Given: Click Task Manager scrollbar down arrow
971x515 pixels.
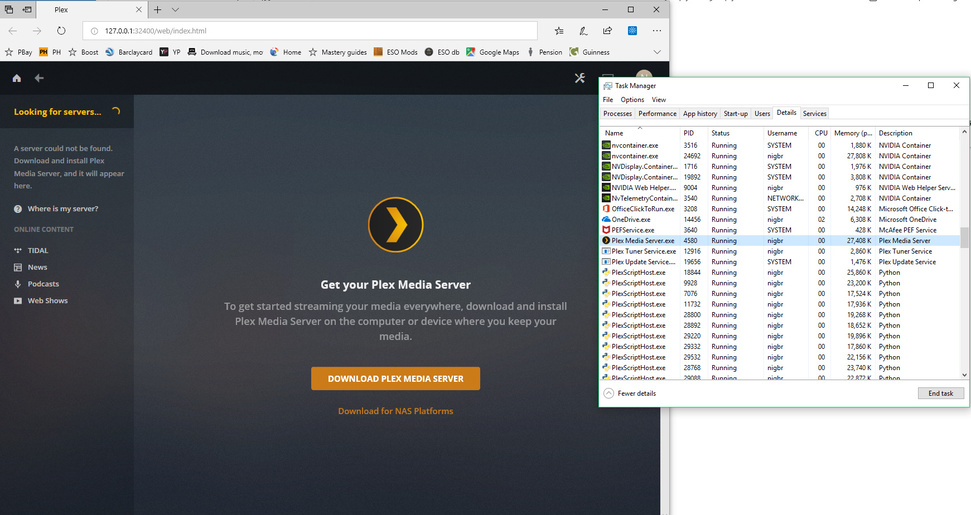Looking at the screenshot, I should click(964, 374).
